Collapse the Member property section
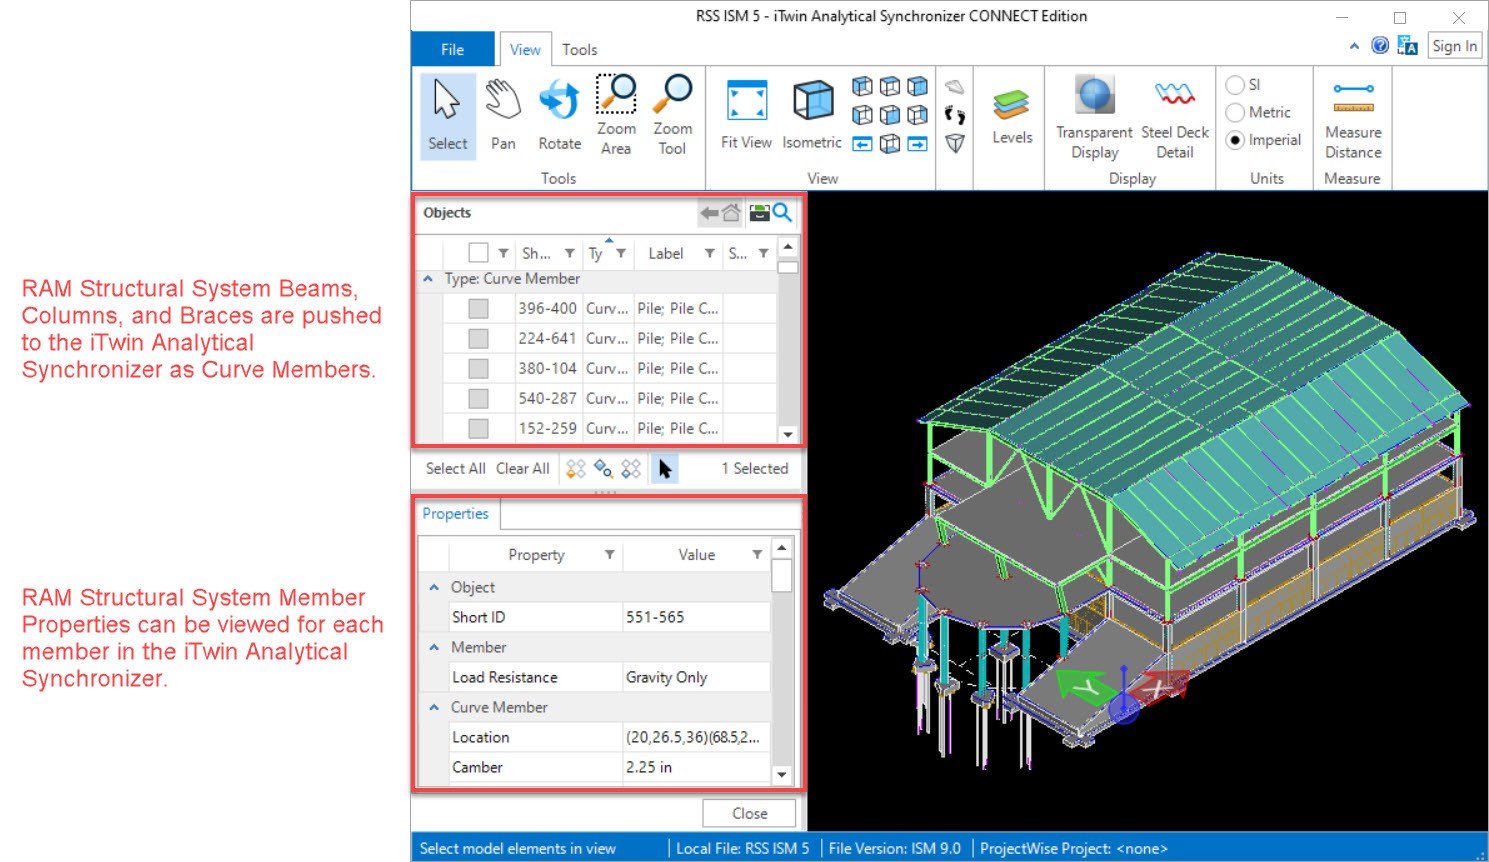This screenshot has height=862, width=1489. pos(434,648)
